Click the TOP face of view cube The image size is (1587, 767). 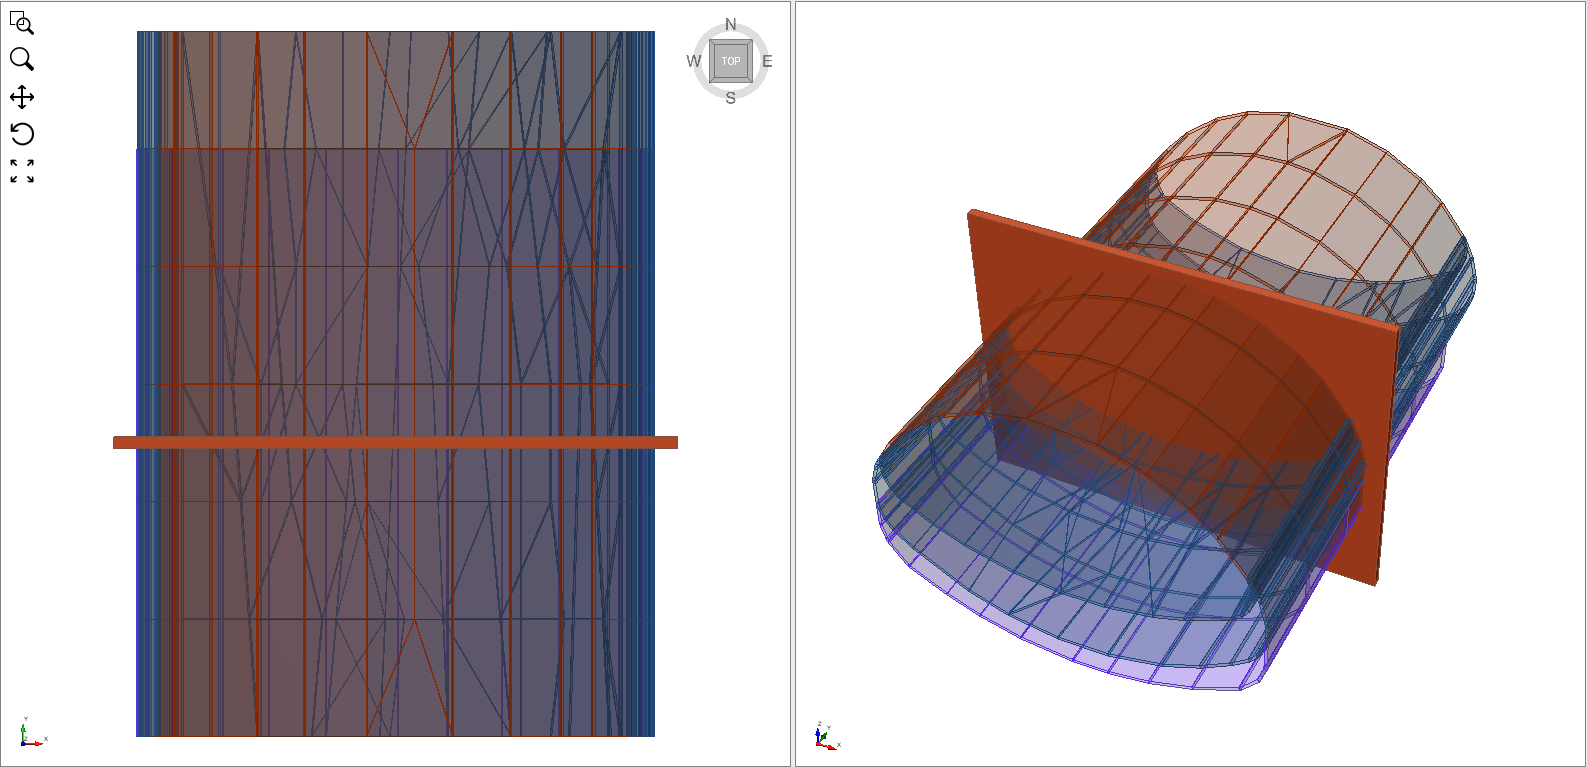(731, 61)
